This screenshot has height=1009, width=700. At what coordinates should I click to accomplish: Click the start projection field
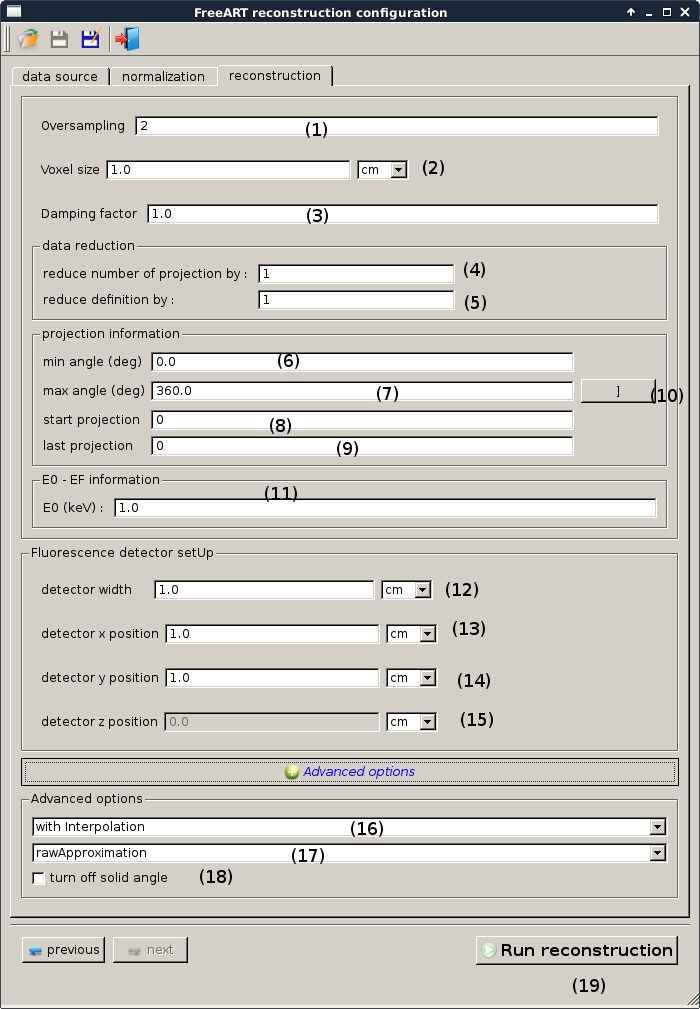pyautogui.click(x=362, y=420)
